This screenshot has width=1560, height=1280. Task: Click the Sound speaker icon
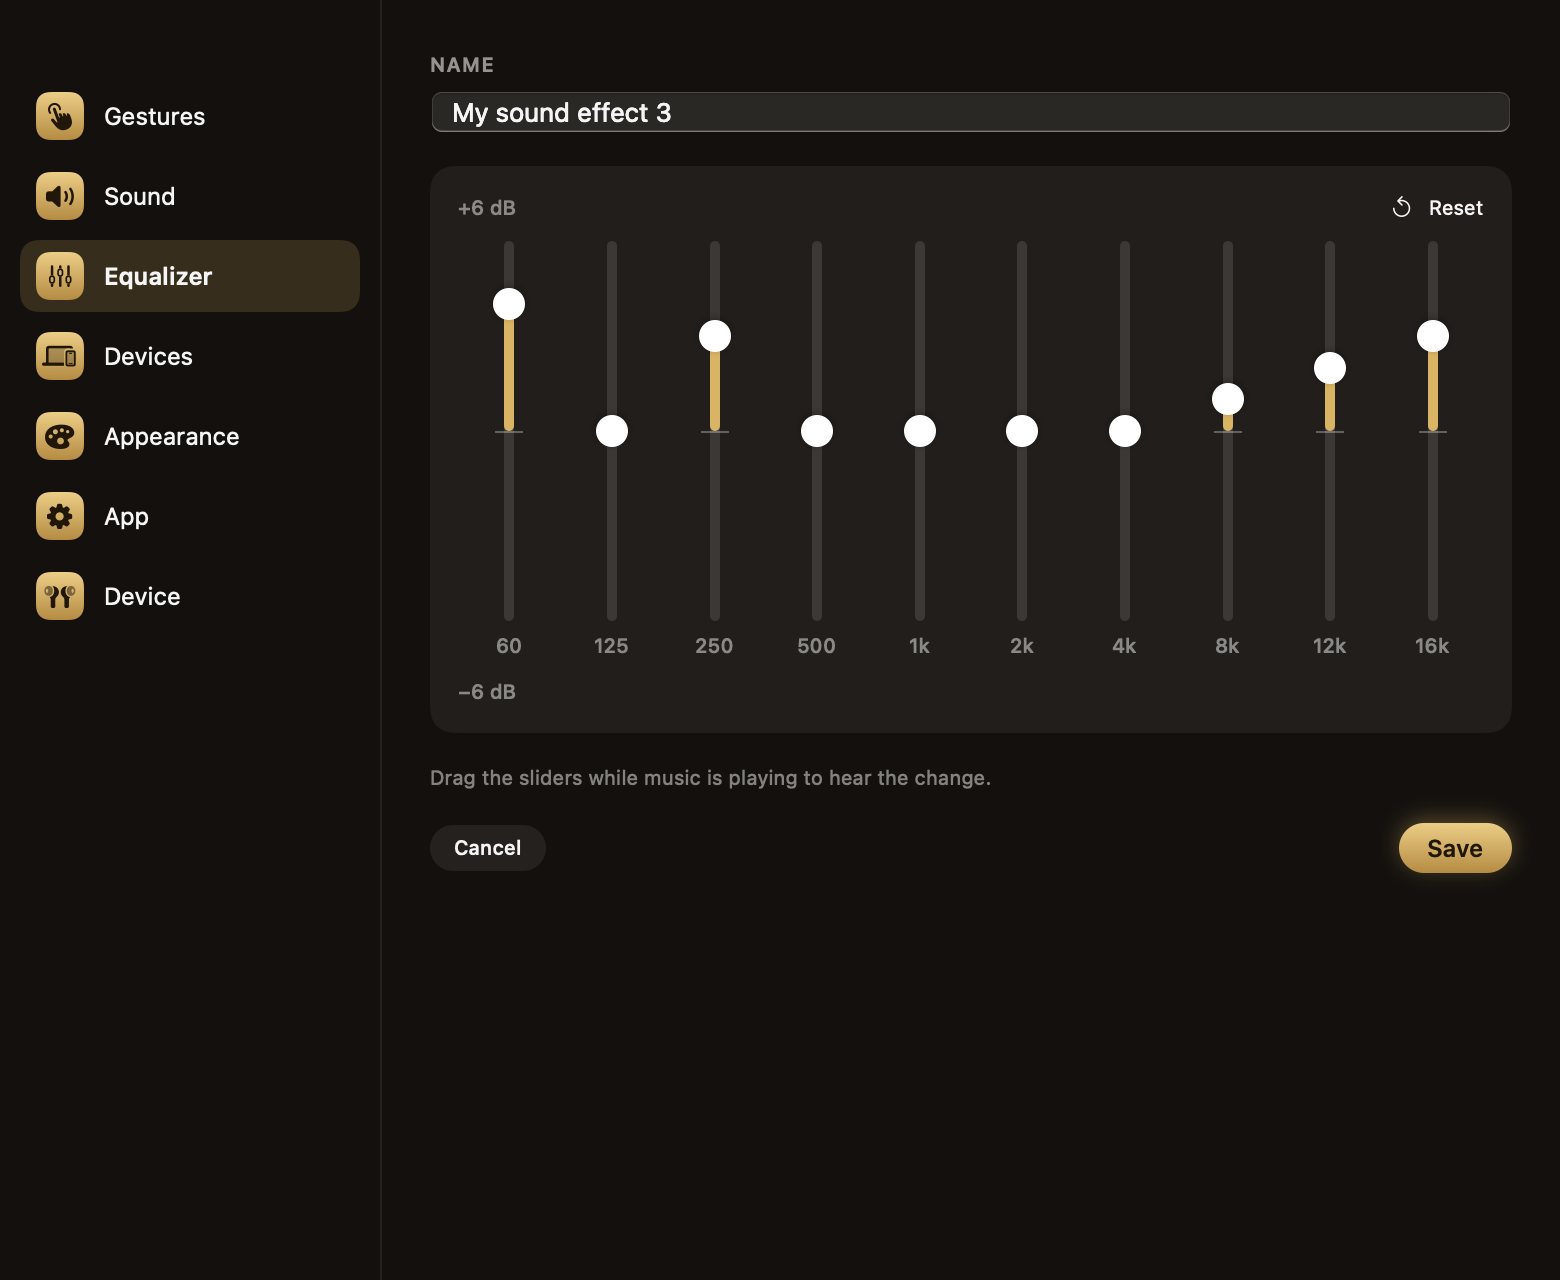point(60,196)
